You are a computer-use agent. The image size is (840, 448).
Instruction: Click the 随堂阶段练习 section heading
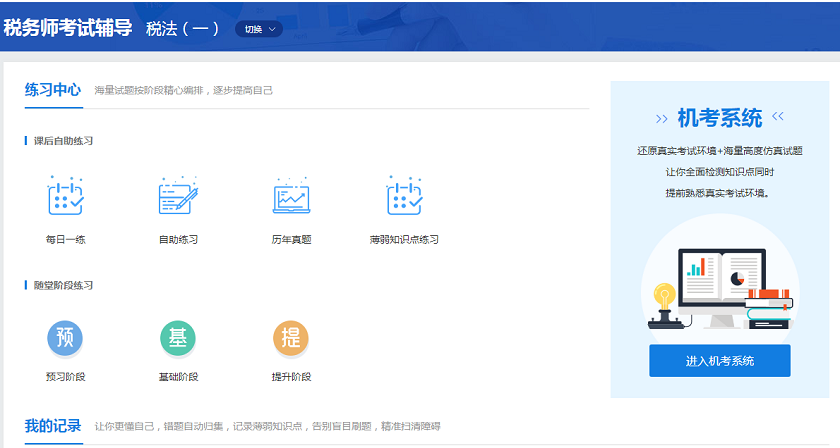(63, 285)
